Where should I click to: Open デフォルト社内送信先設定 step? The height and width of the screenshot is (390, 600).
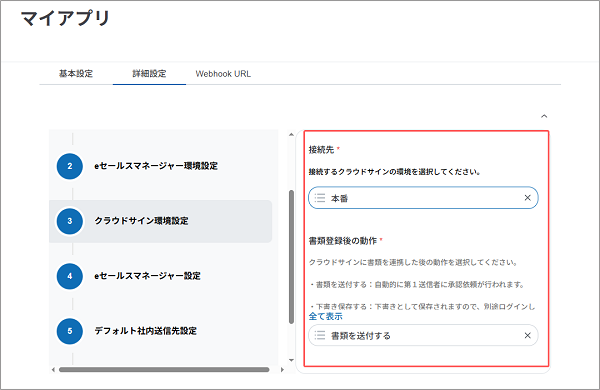click(145, 331)
